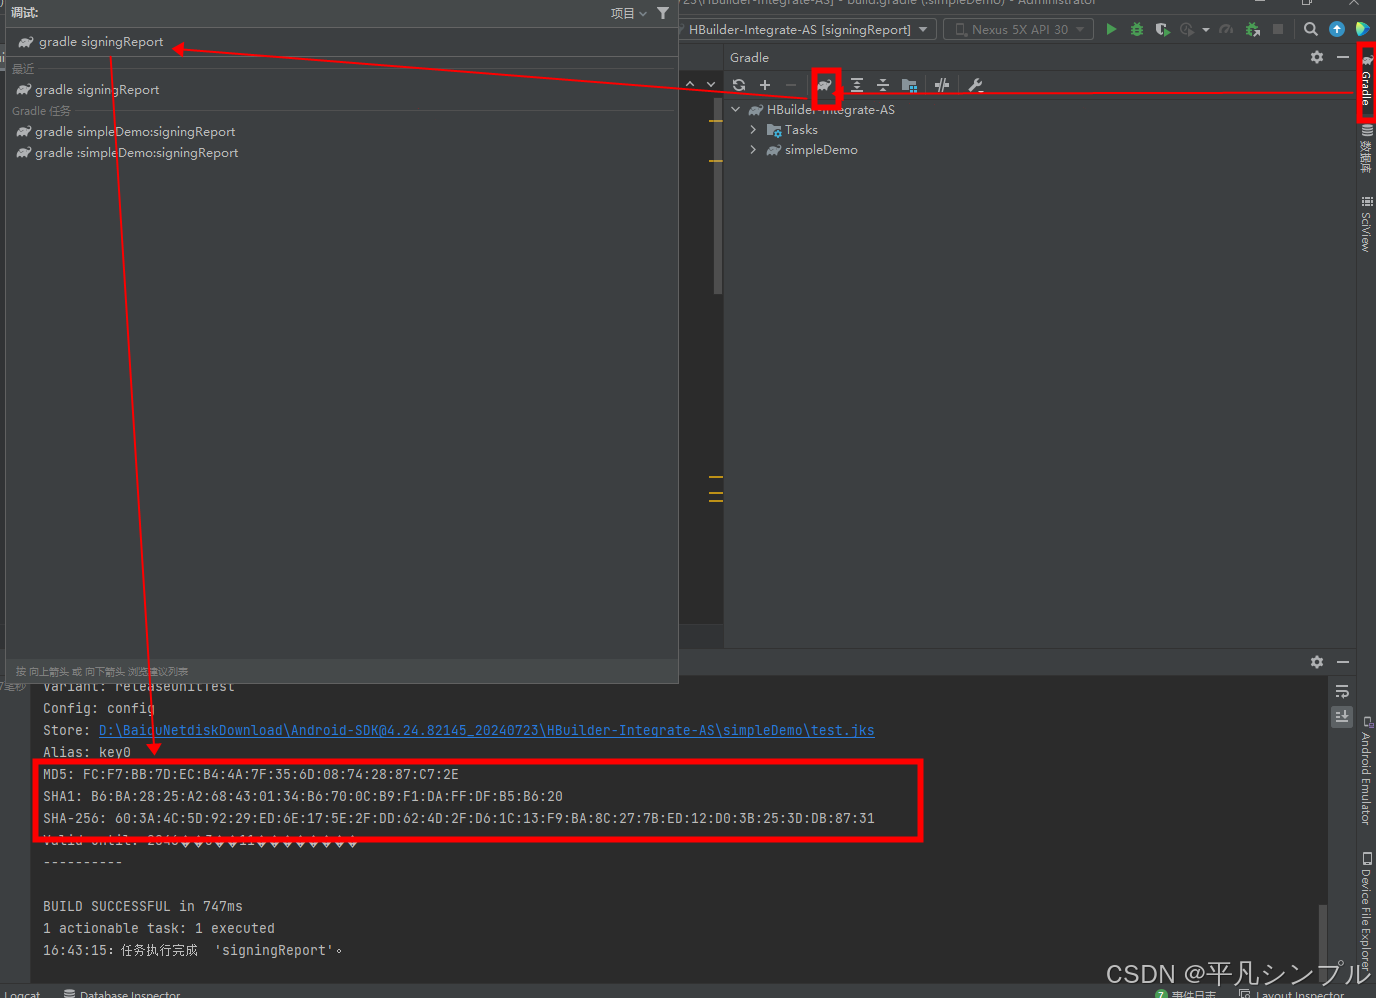Click the MD5 fingerprint line
The image size is (1376, 998).
[251, 775]
